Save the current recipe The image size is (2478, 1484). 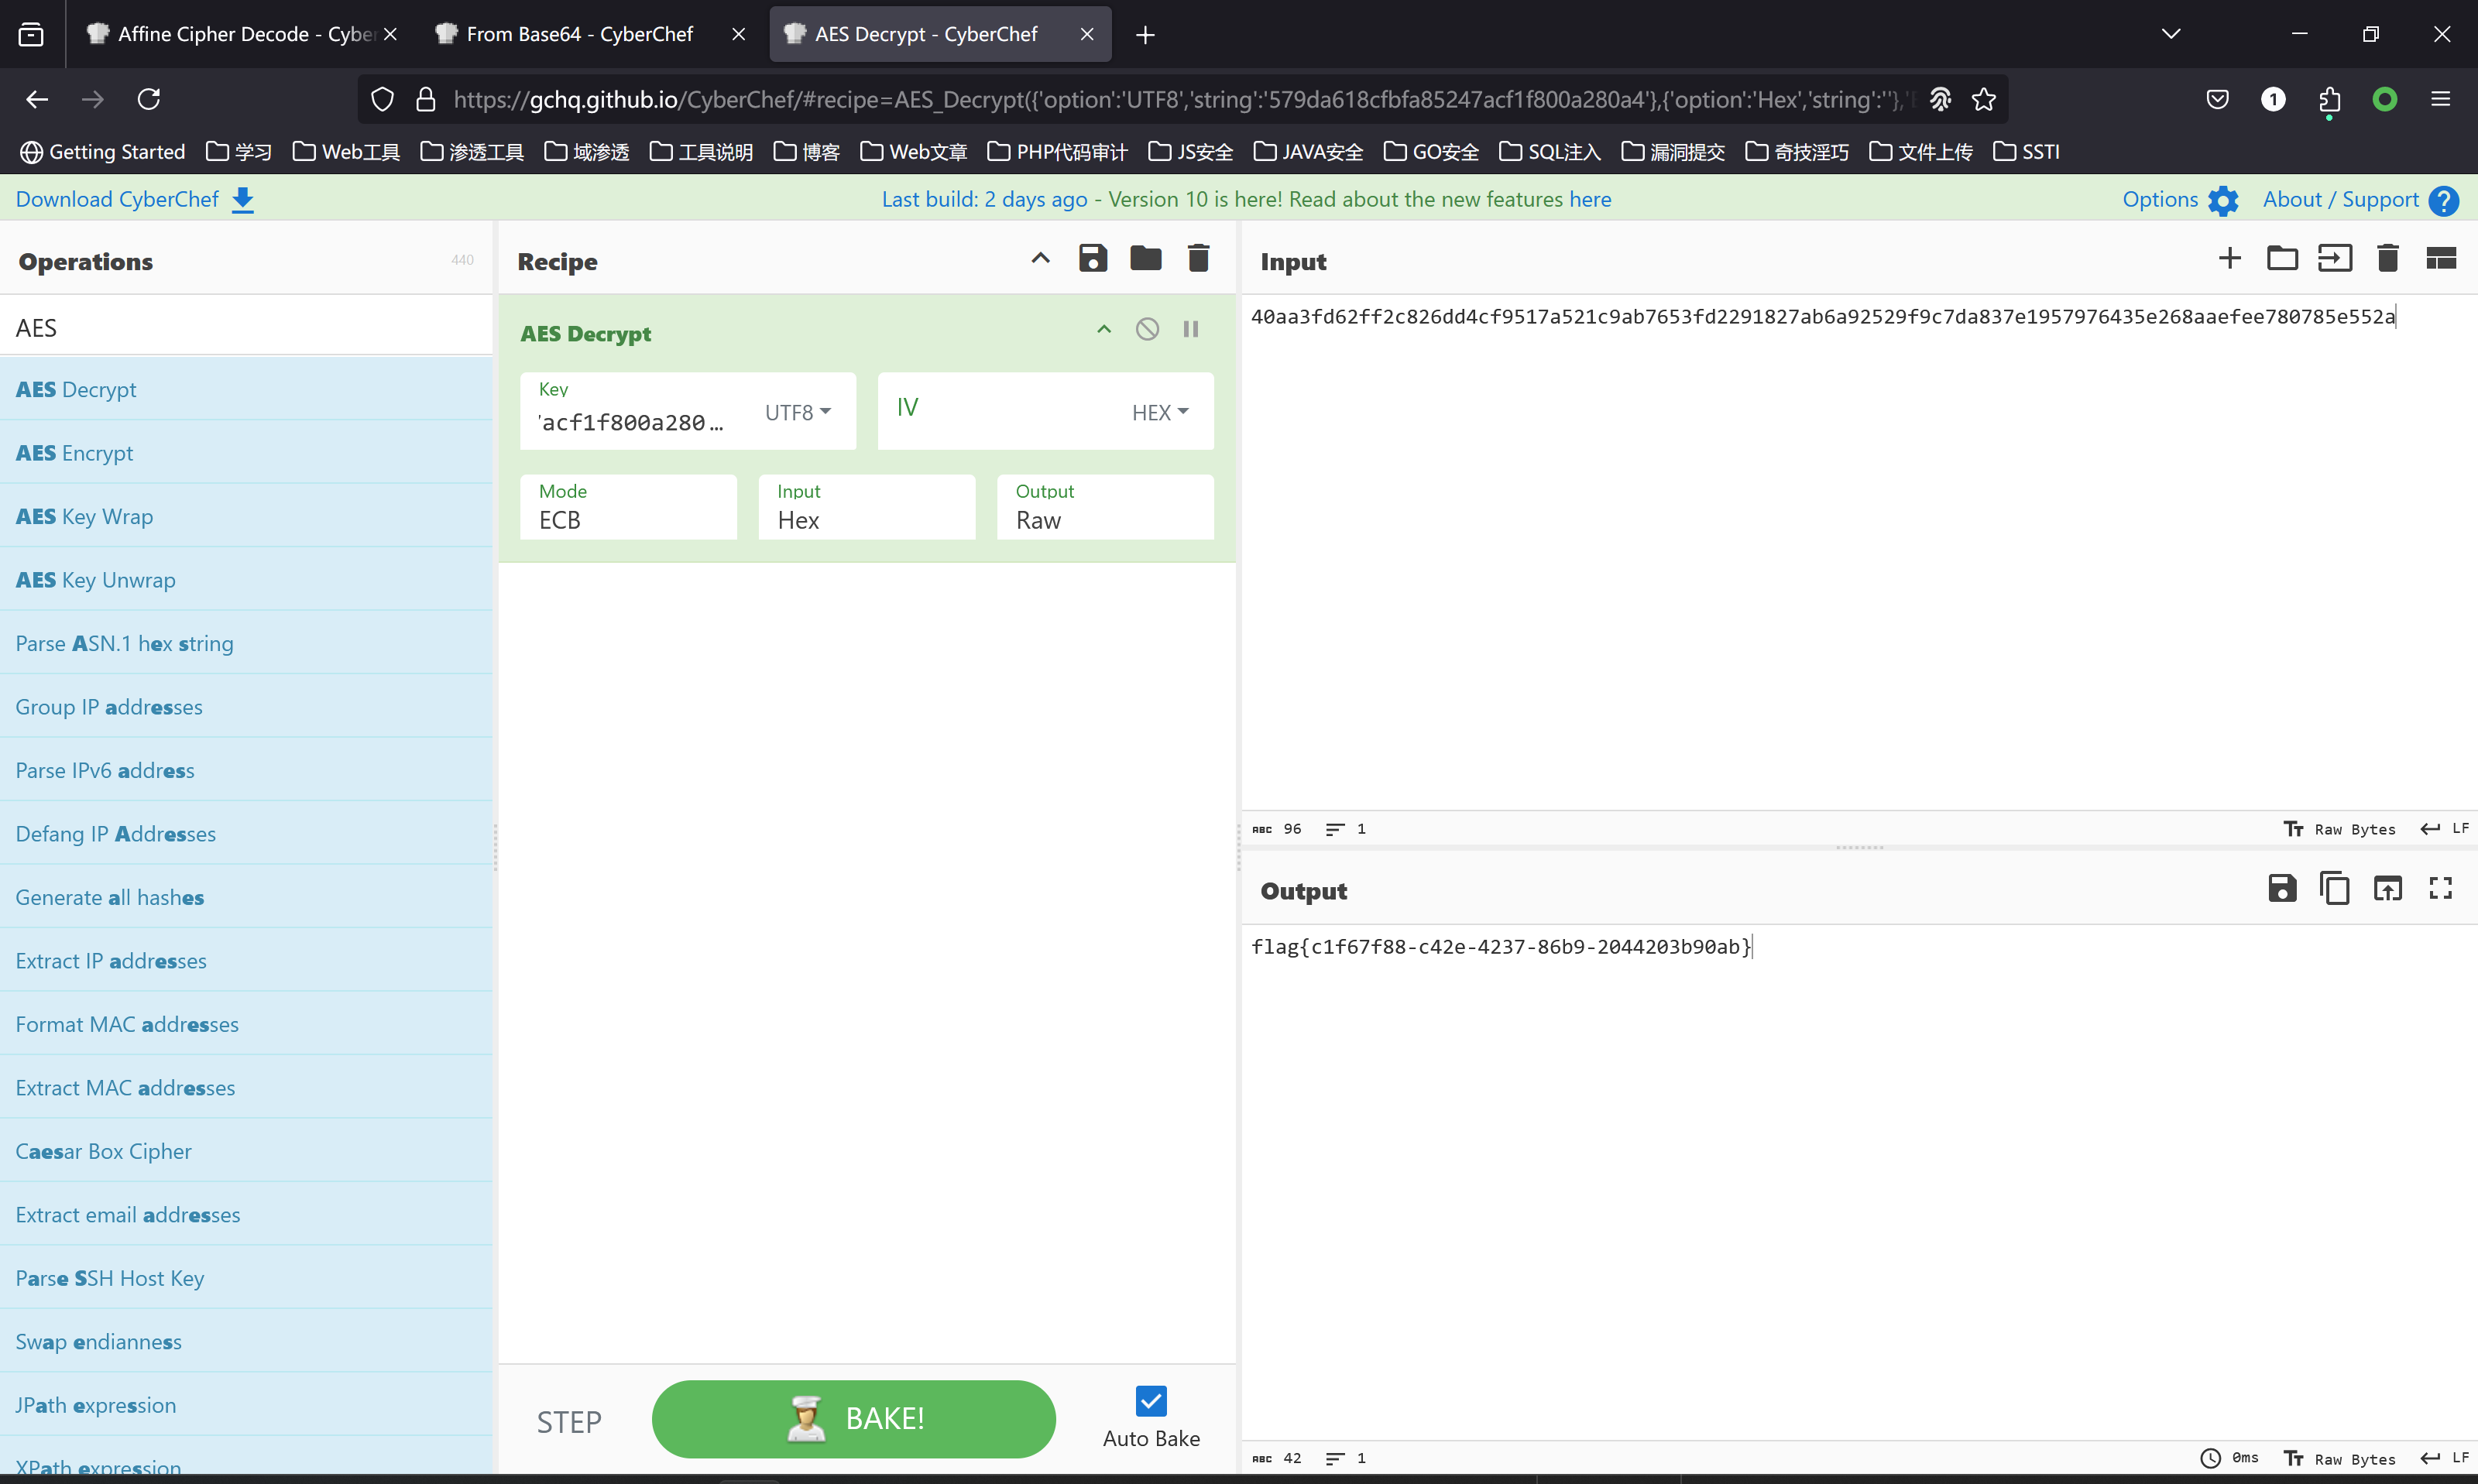(1093, 259)
